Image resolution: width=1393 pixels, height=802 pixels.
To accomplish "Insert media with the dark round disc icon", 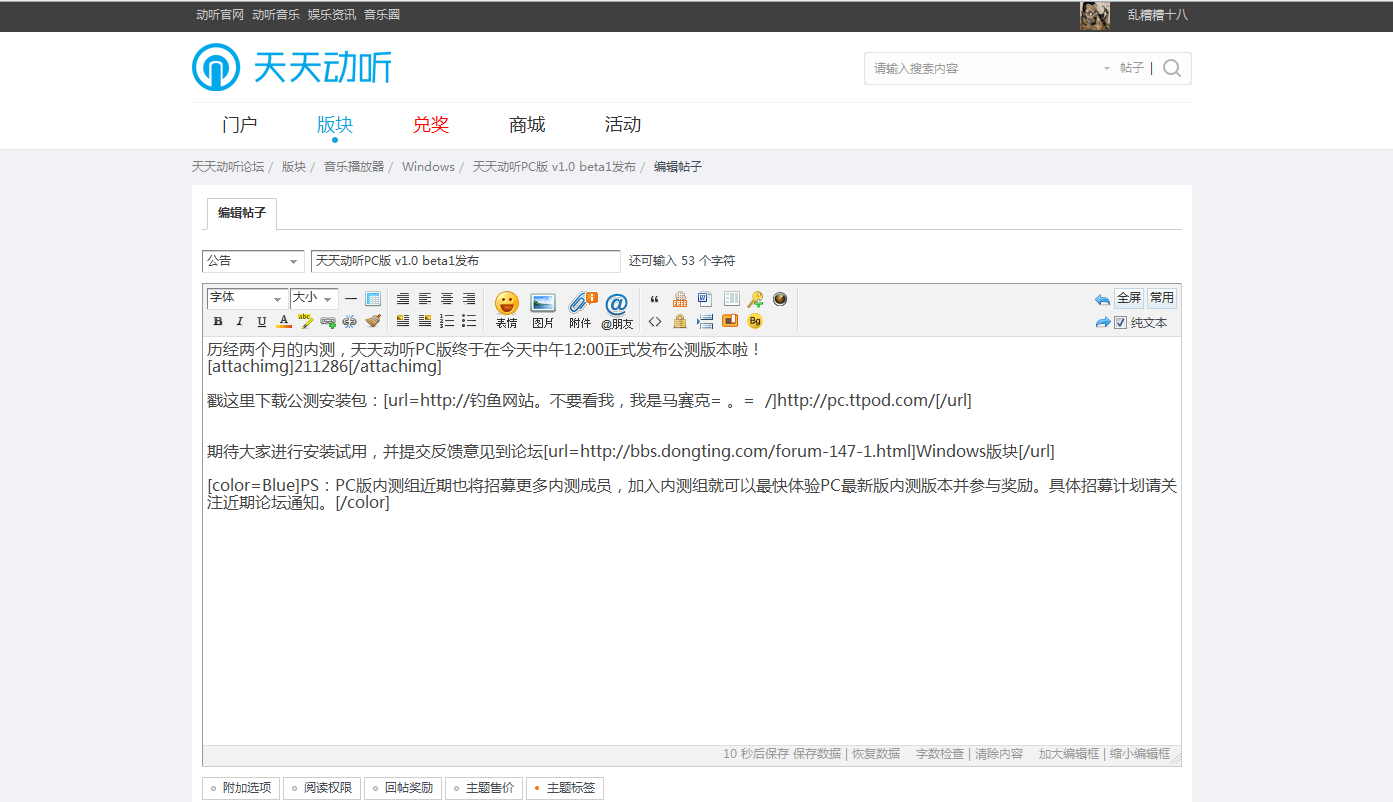I will pos(780,299).
